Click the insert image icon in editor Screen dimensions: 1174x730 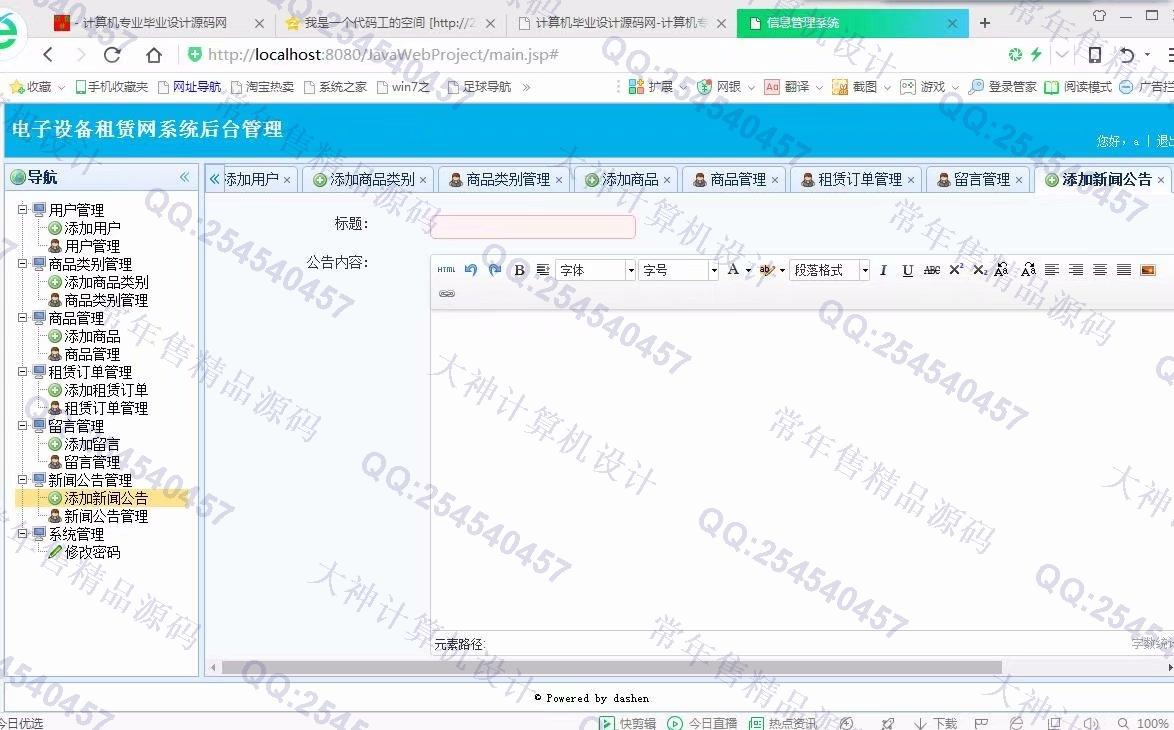click(1148, 270)
